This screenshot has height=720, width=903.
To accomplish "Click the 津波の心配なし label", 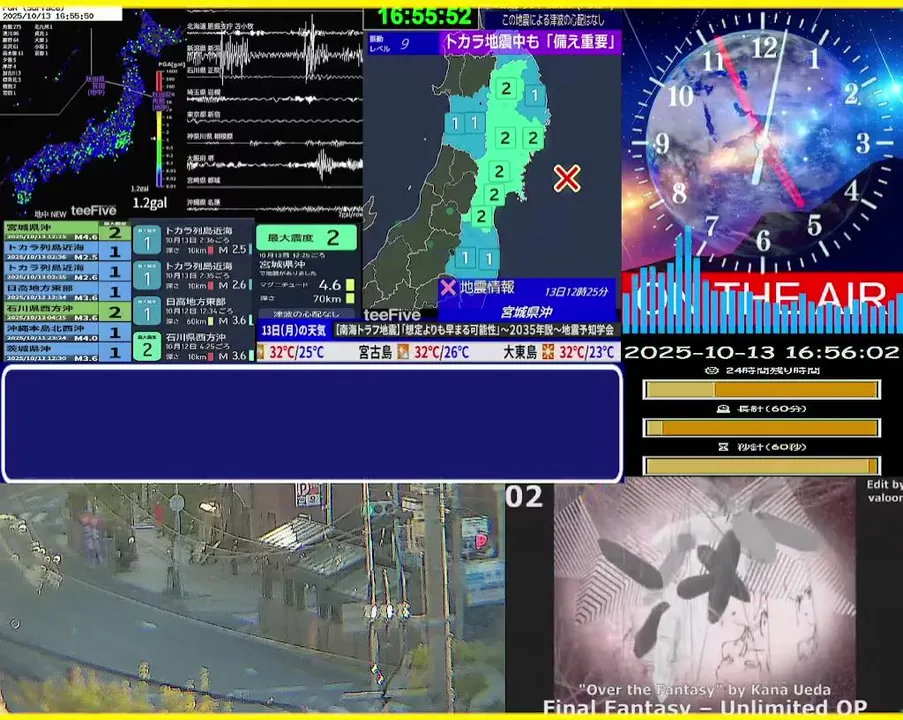I will pyautogui.click(x=306, y=314).
